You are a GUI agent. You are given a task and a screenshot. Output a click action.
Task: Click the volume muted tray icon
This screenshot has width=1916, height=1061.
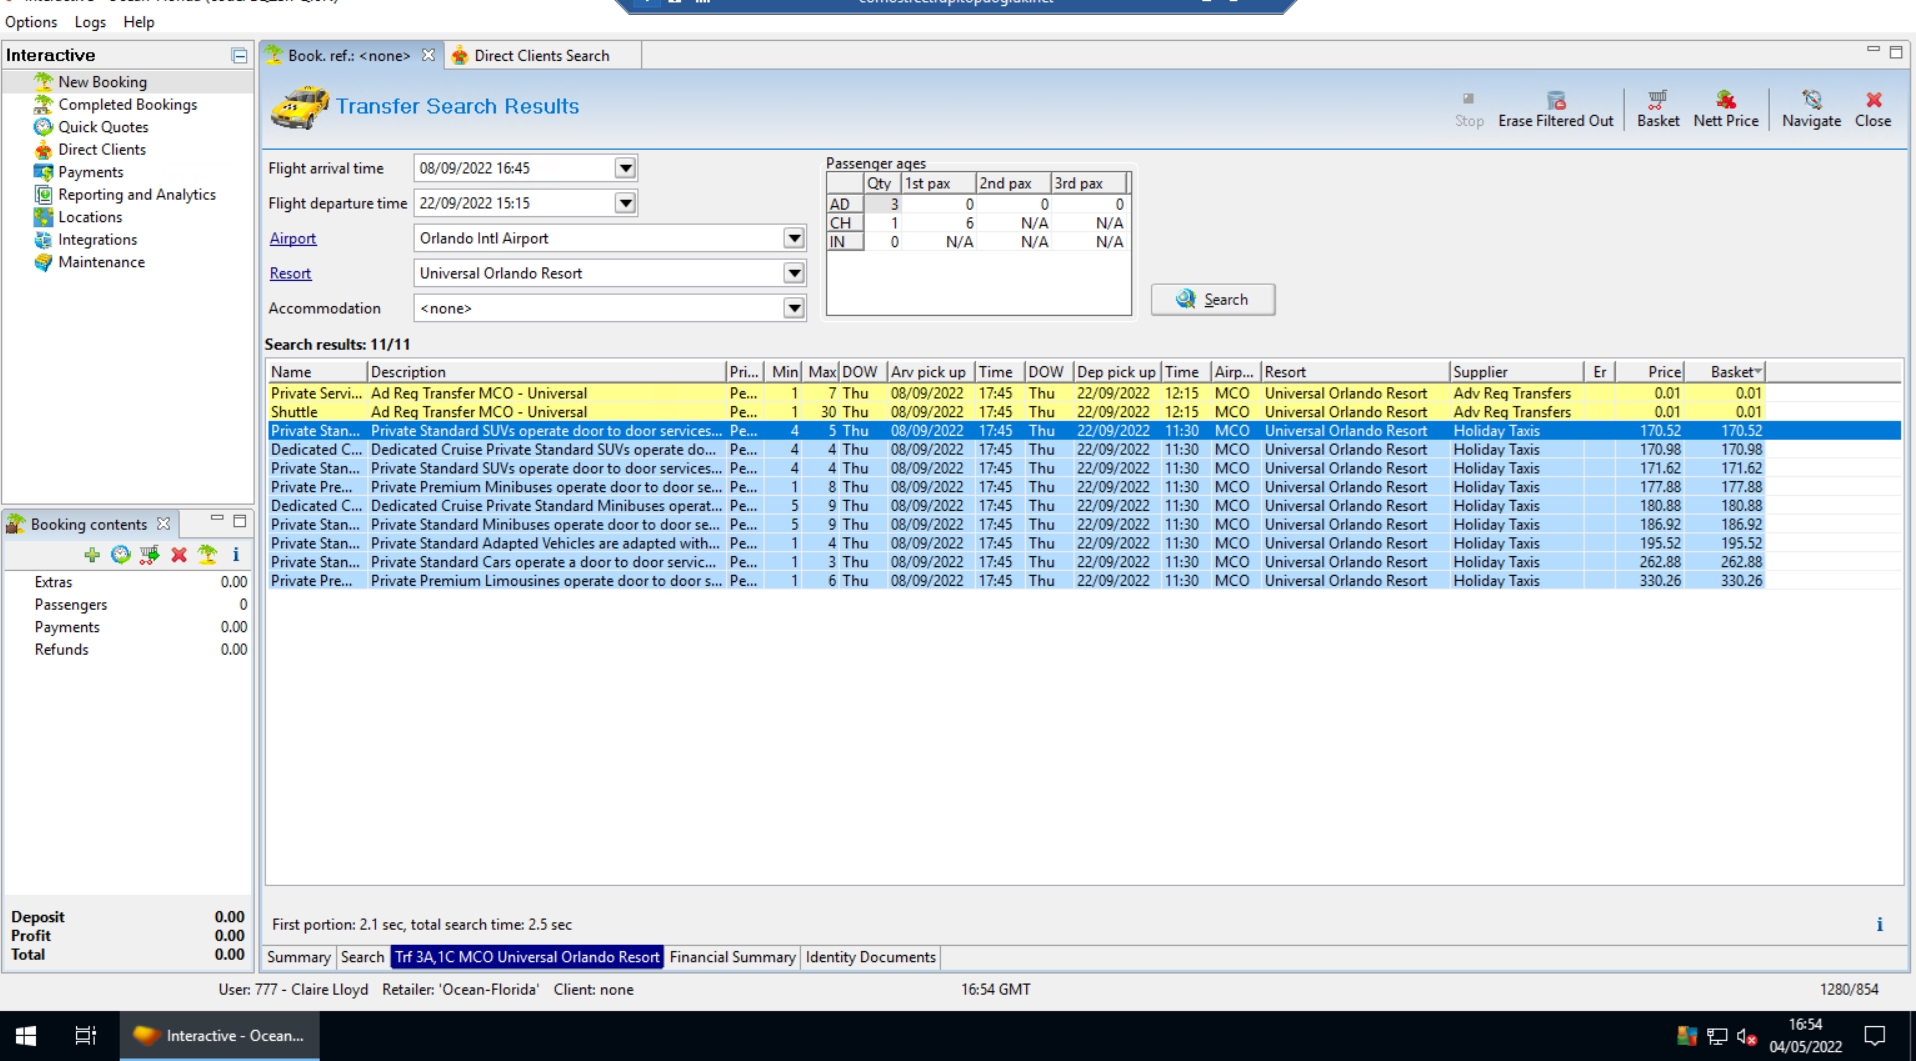coord(1747,1037)
